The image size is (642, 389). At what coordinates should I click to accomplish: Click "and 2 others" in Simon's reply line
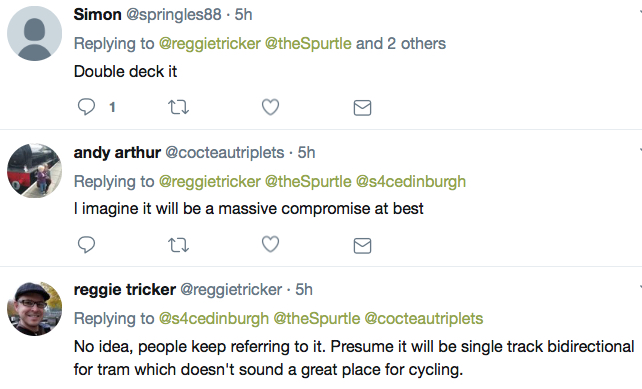pos(401,43)
